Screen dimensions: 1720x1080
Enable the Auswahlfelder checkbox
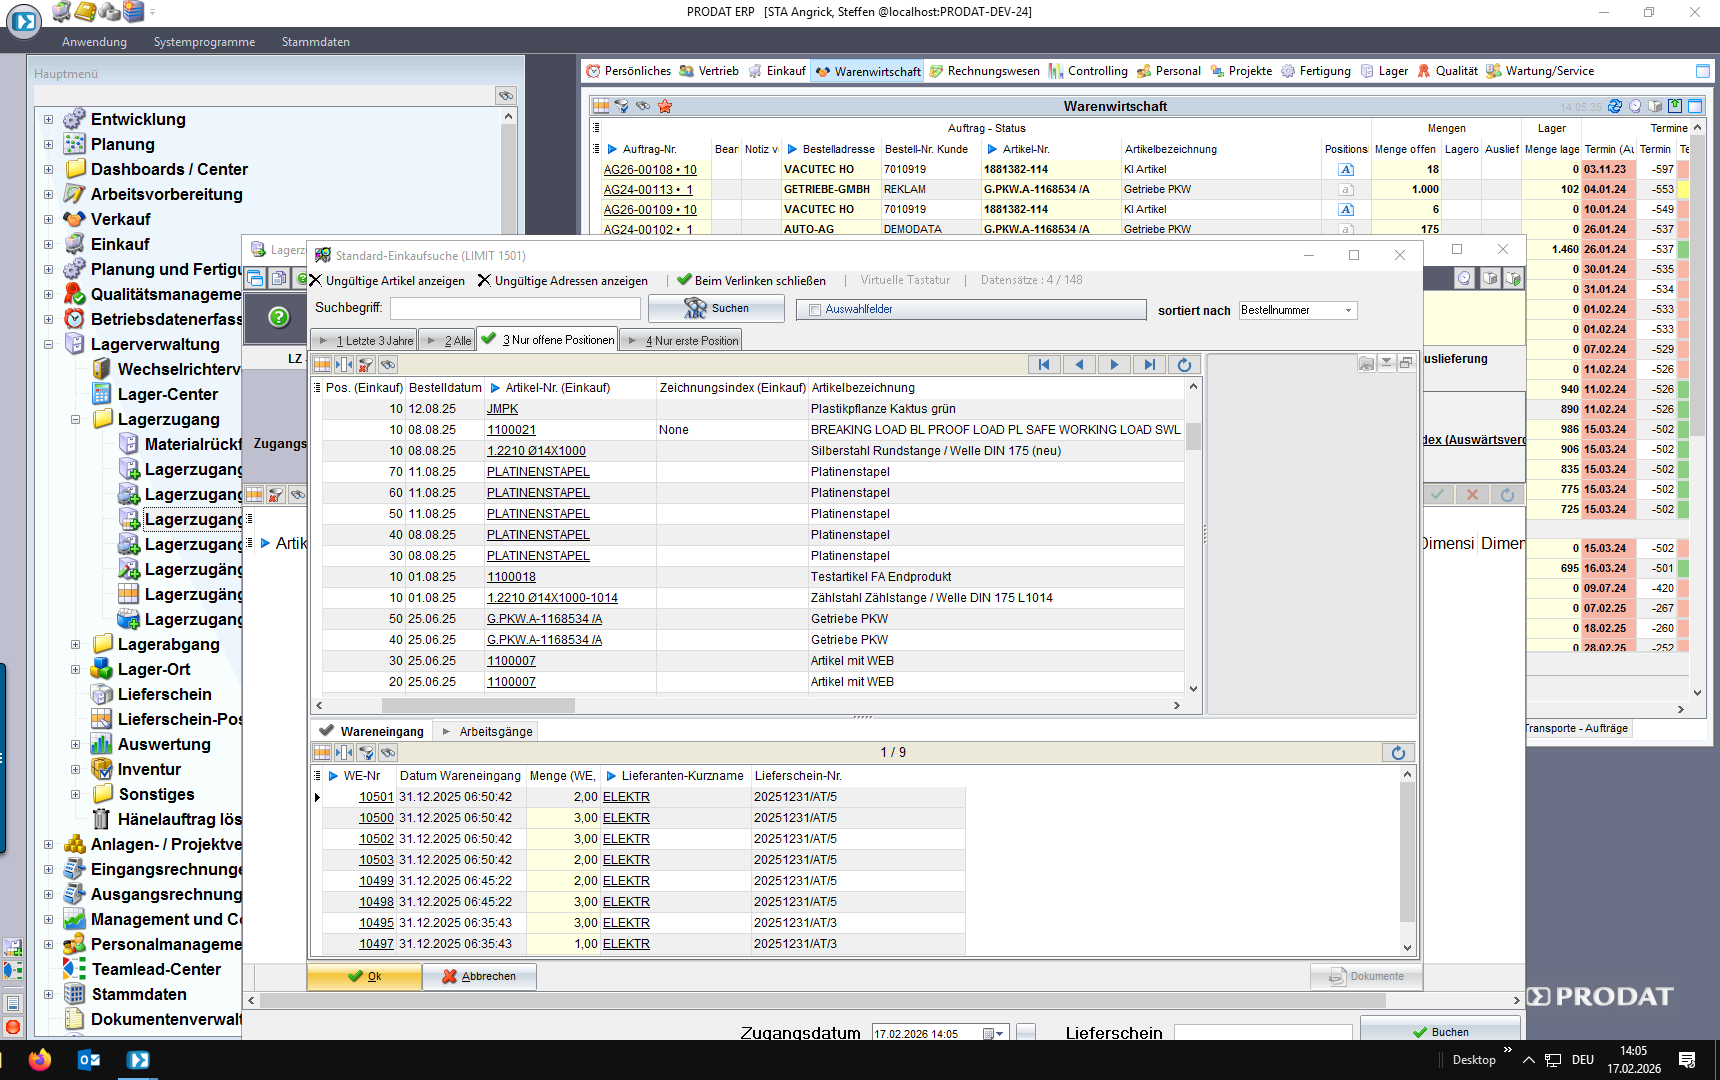click(815, 310)
